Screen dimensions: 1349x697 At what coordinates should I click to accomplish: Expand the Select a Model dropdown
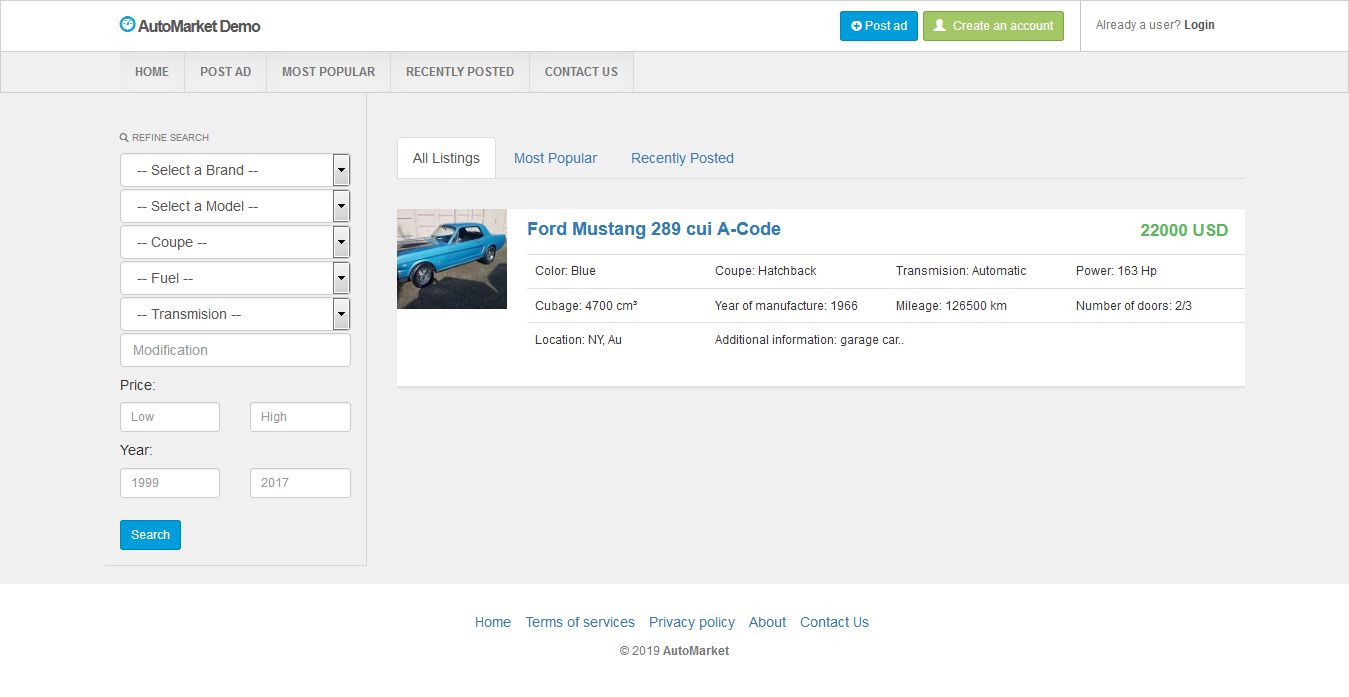235,206
